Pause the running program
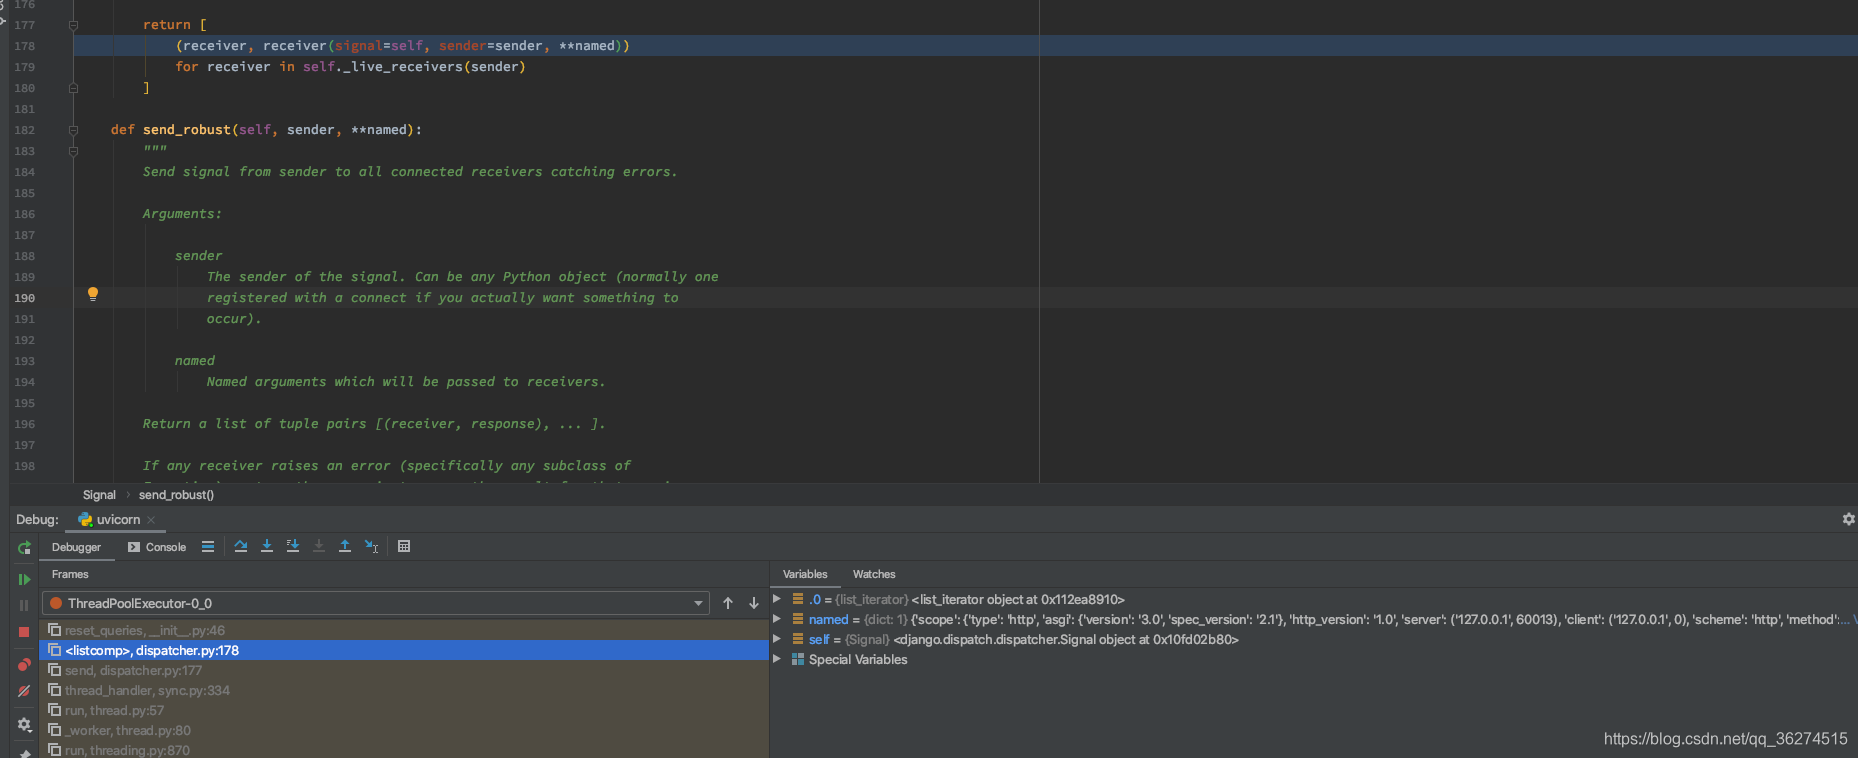1858x758 pixels. 24,605
